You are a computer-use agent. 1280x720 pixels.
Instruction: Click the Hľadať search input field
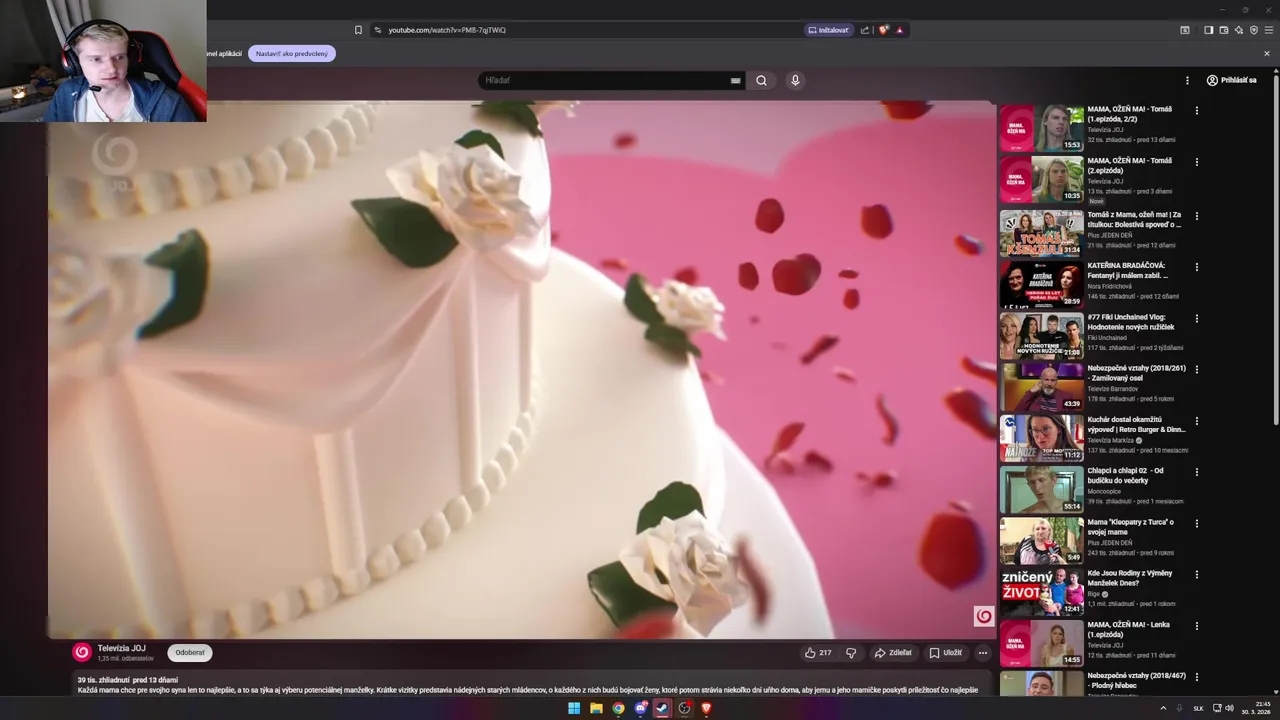pos(605,80)
